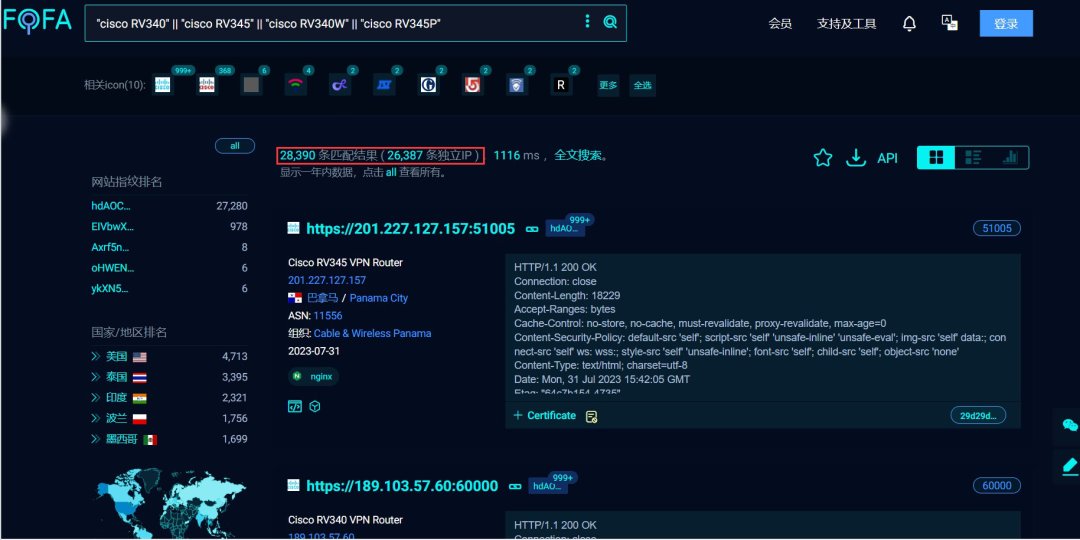The width and height of the screenshot is (1080, 540).
Task: Click Cable & Wireless Panama link
Action: click(373, 333)
